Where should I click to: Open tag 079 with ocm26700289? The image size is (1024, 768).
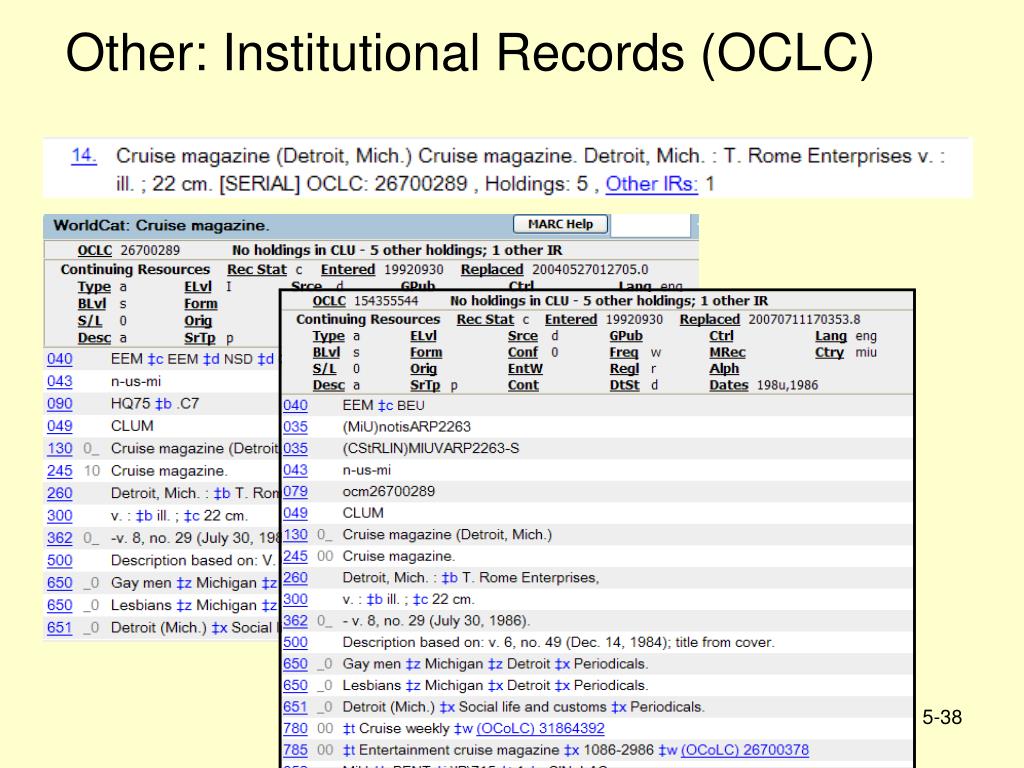pos(295,492)
